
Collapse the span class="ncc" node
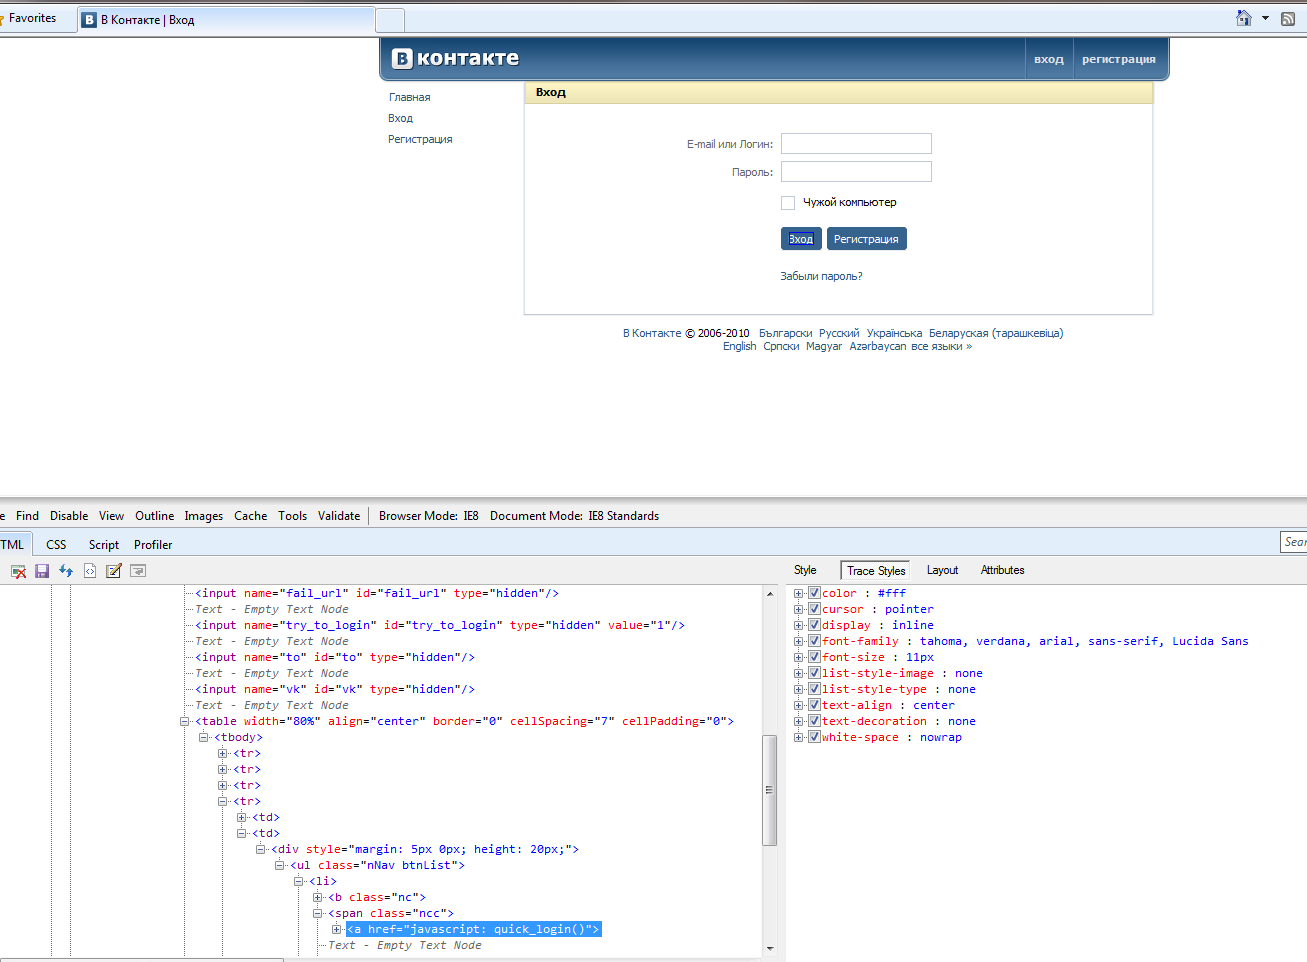click(318, 913)
